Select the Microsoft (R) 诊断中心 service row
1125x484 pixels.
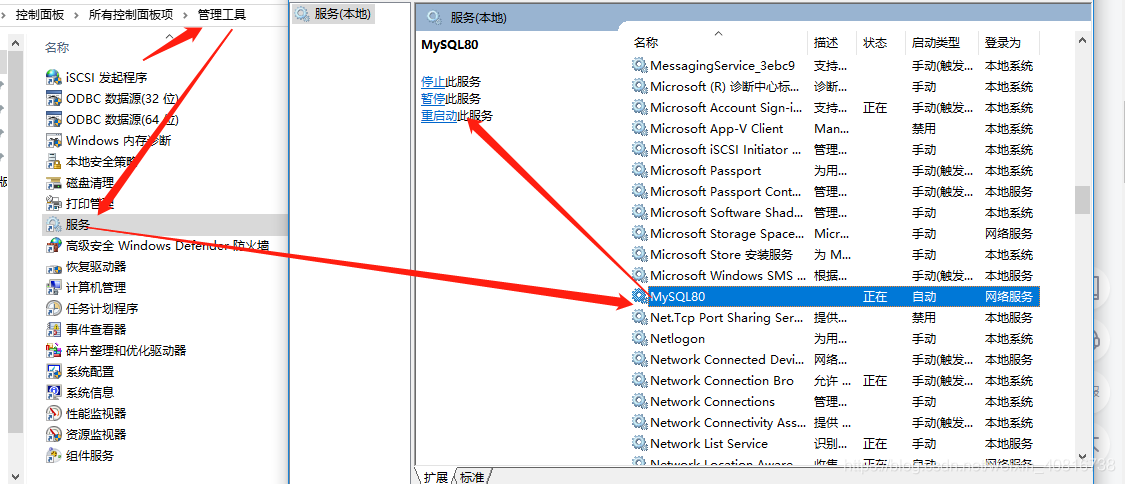click(835, 87)
